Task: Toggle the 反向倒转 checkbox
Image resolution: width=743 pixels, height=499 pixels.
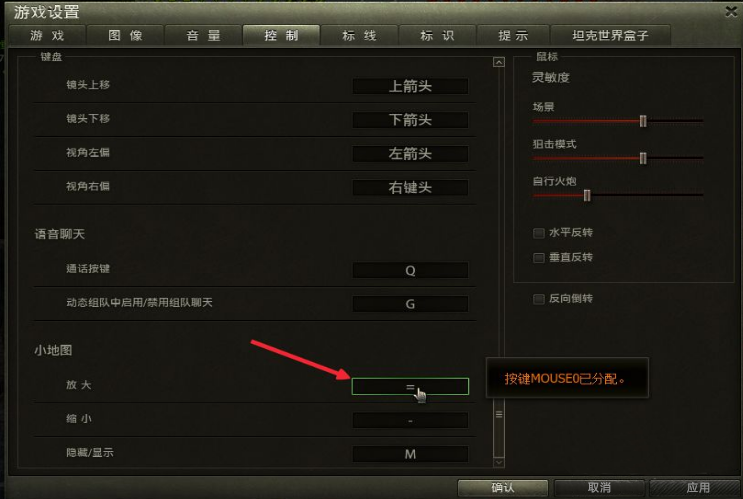Action: tap(538, 299)
